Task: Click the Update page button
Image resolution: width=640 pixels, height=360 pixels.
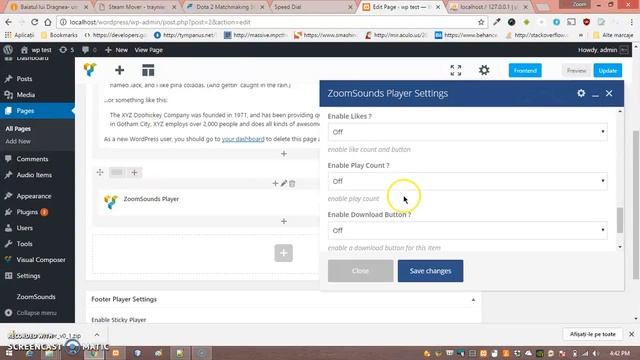Action: coord(607,70)
